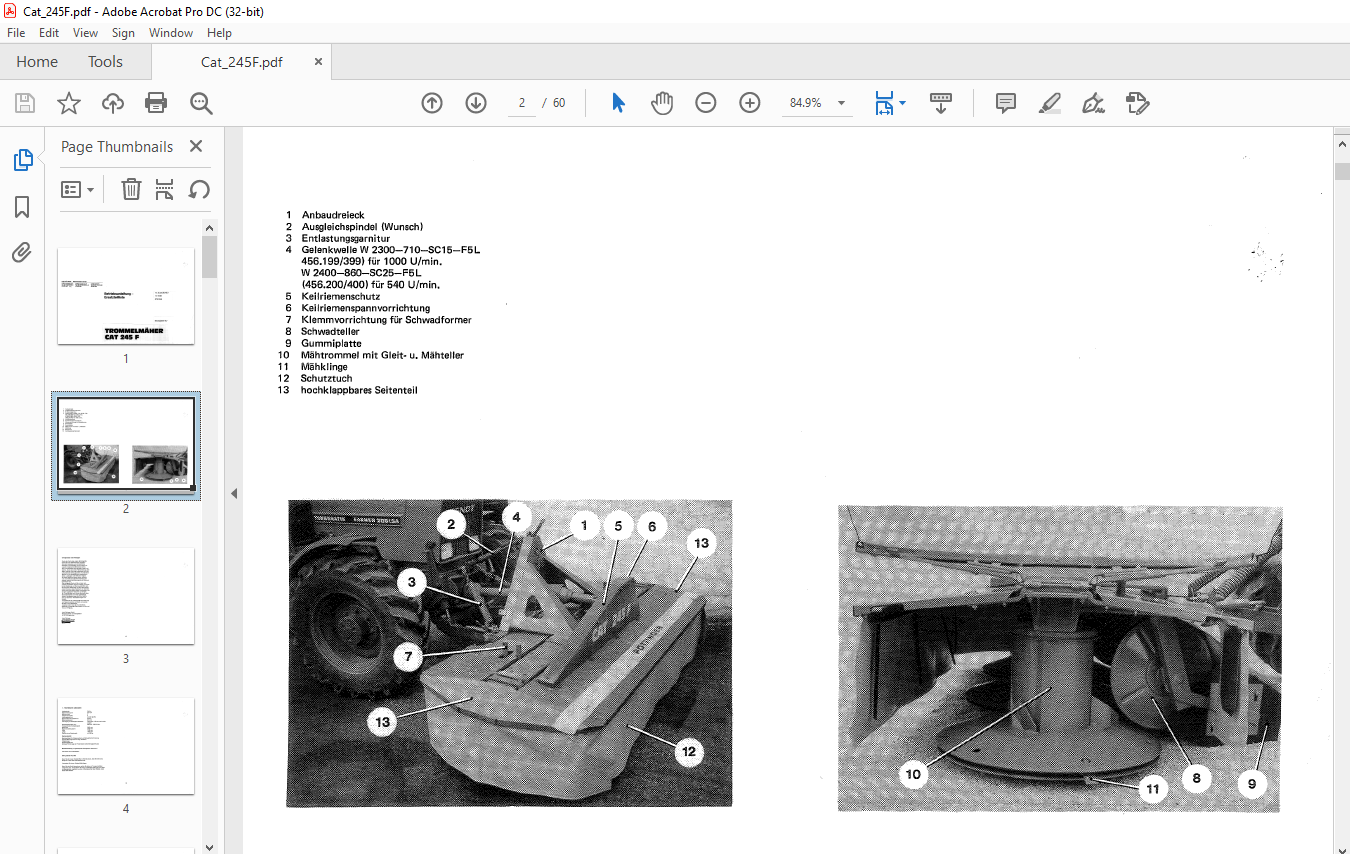The height and width of the screenshot is (854, 1350).
Task: Click the 'Entlastungsgarnitur' legend entry
Action: click(345, 239)
